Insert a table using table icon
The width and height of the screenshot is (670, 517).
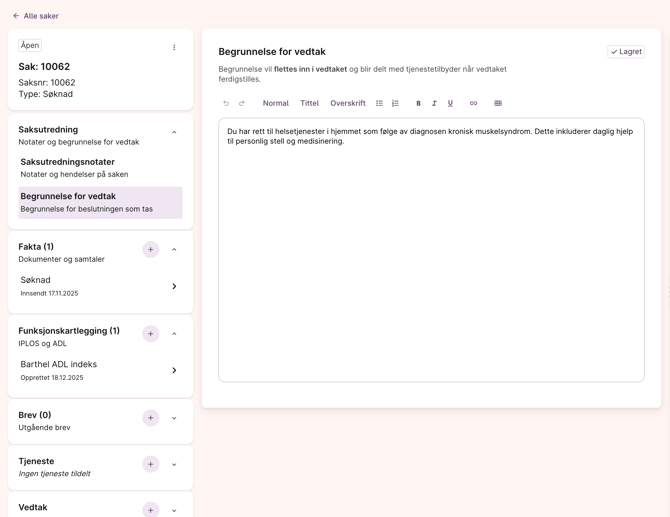498,103
